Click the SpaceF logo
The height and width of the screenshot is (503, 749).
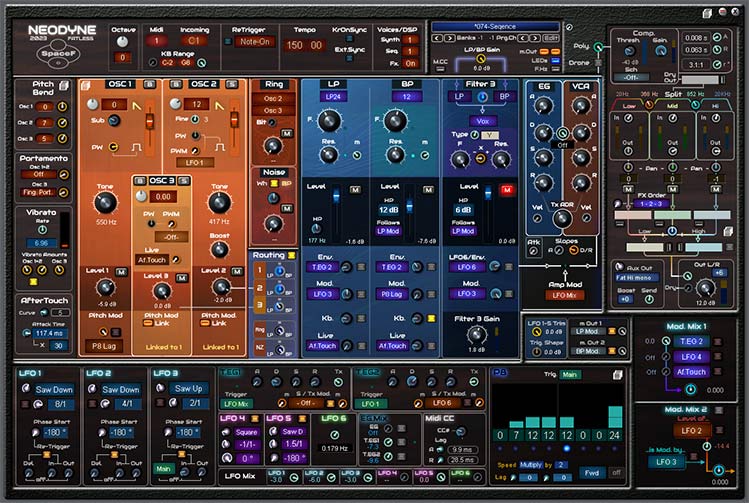coord(58,54)
